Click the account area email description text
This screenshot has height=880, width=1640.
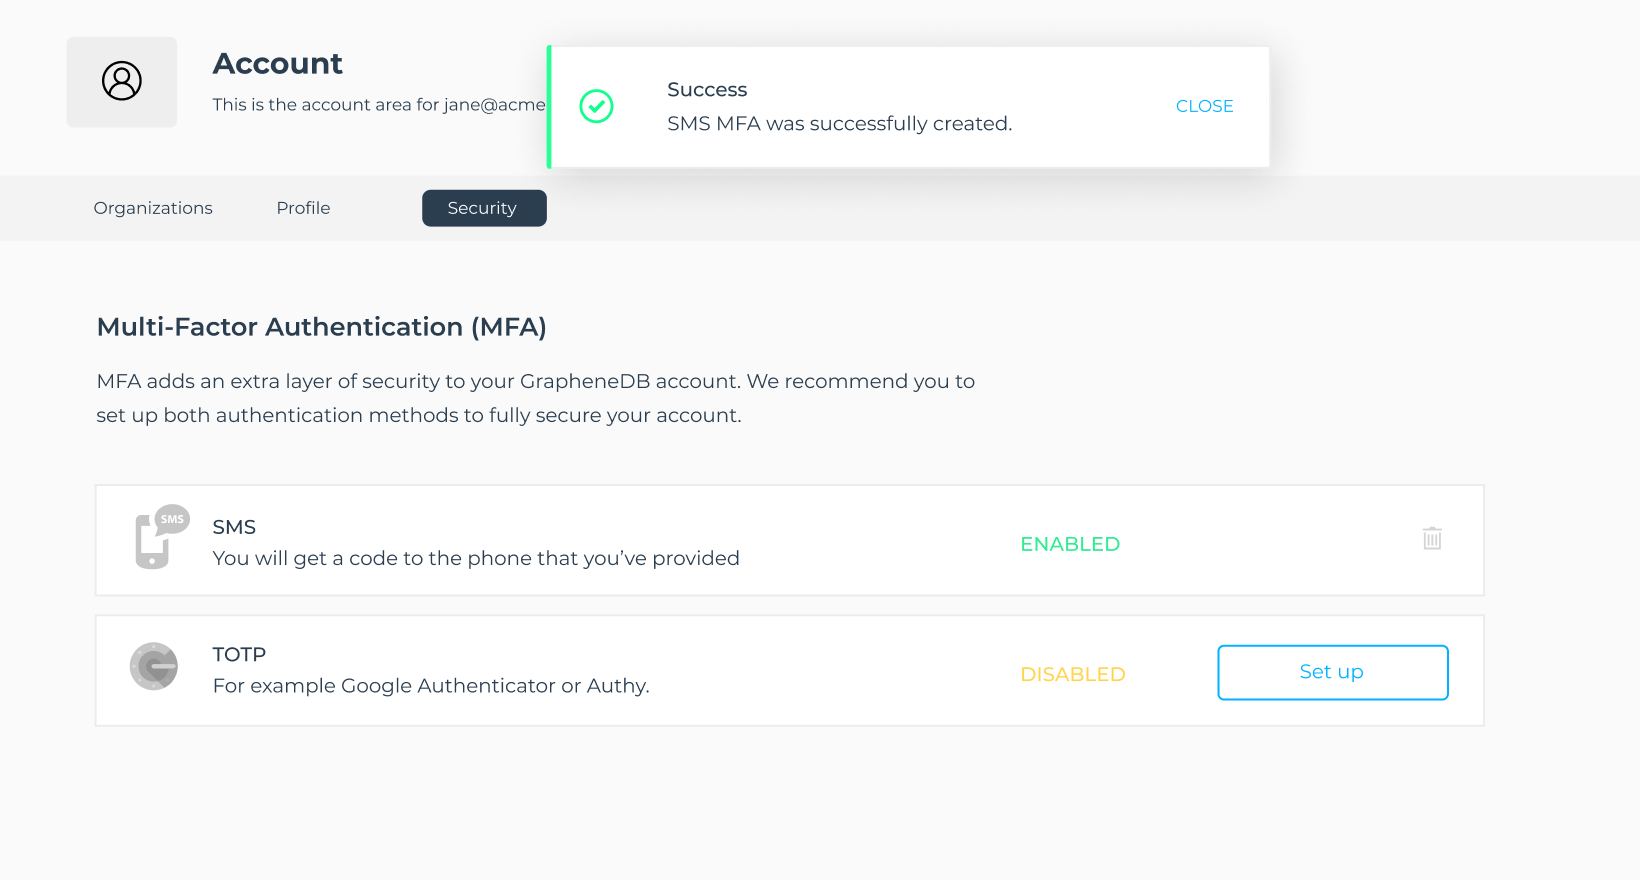(x=378, y=105)
